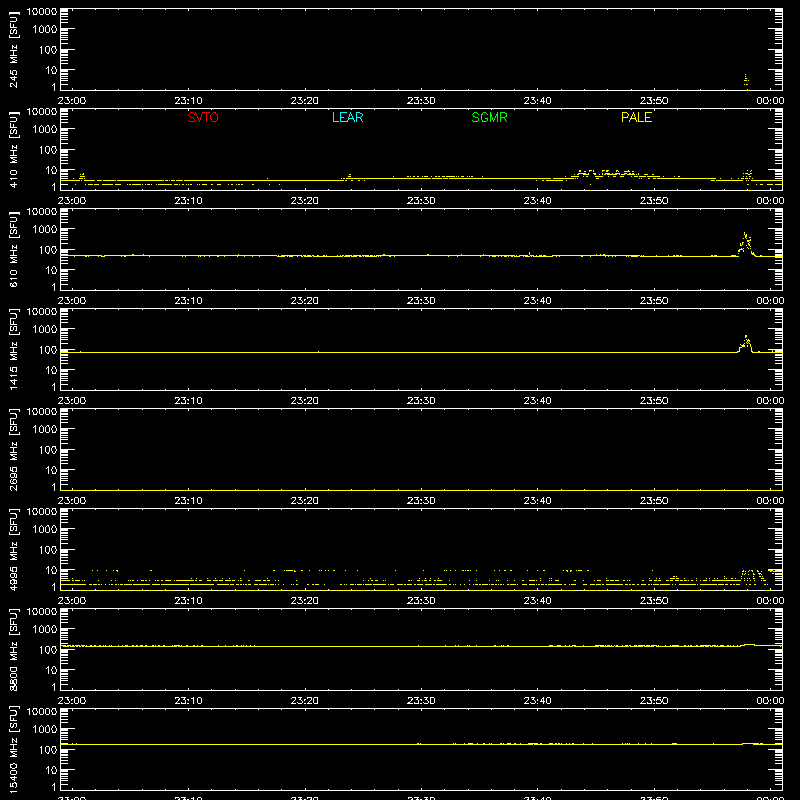Click 00:00 tick label under 4995 MHz plot
The image size is (800, 800).
pyautogui.click(x=770, y=601)
